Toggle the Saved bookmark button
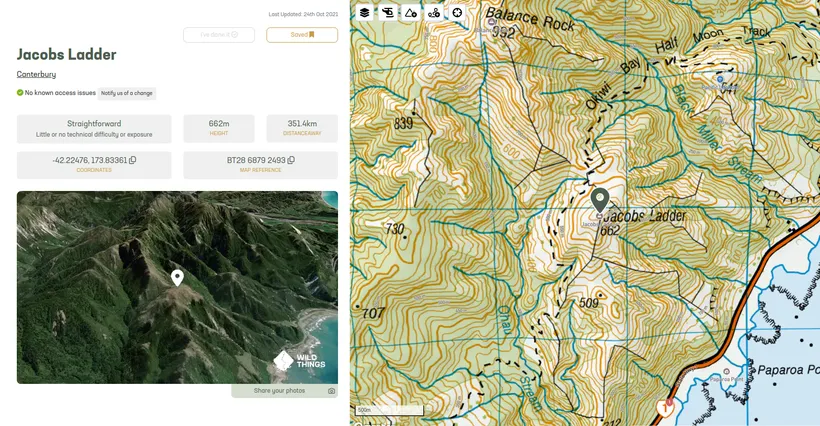 (302, 35)
